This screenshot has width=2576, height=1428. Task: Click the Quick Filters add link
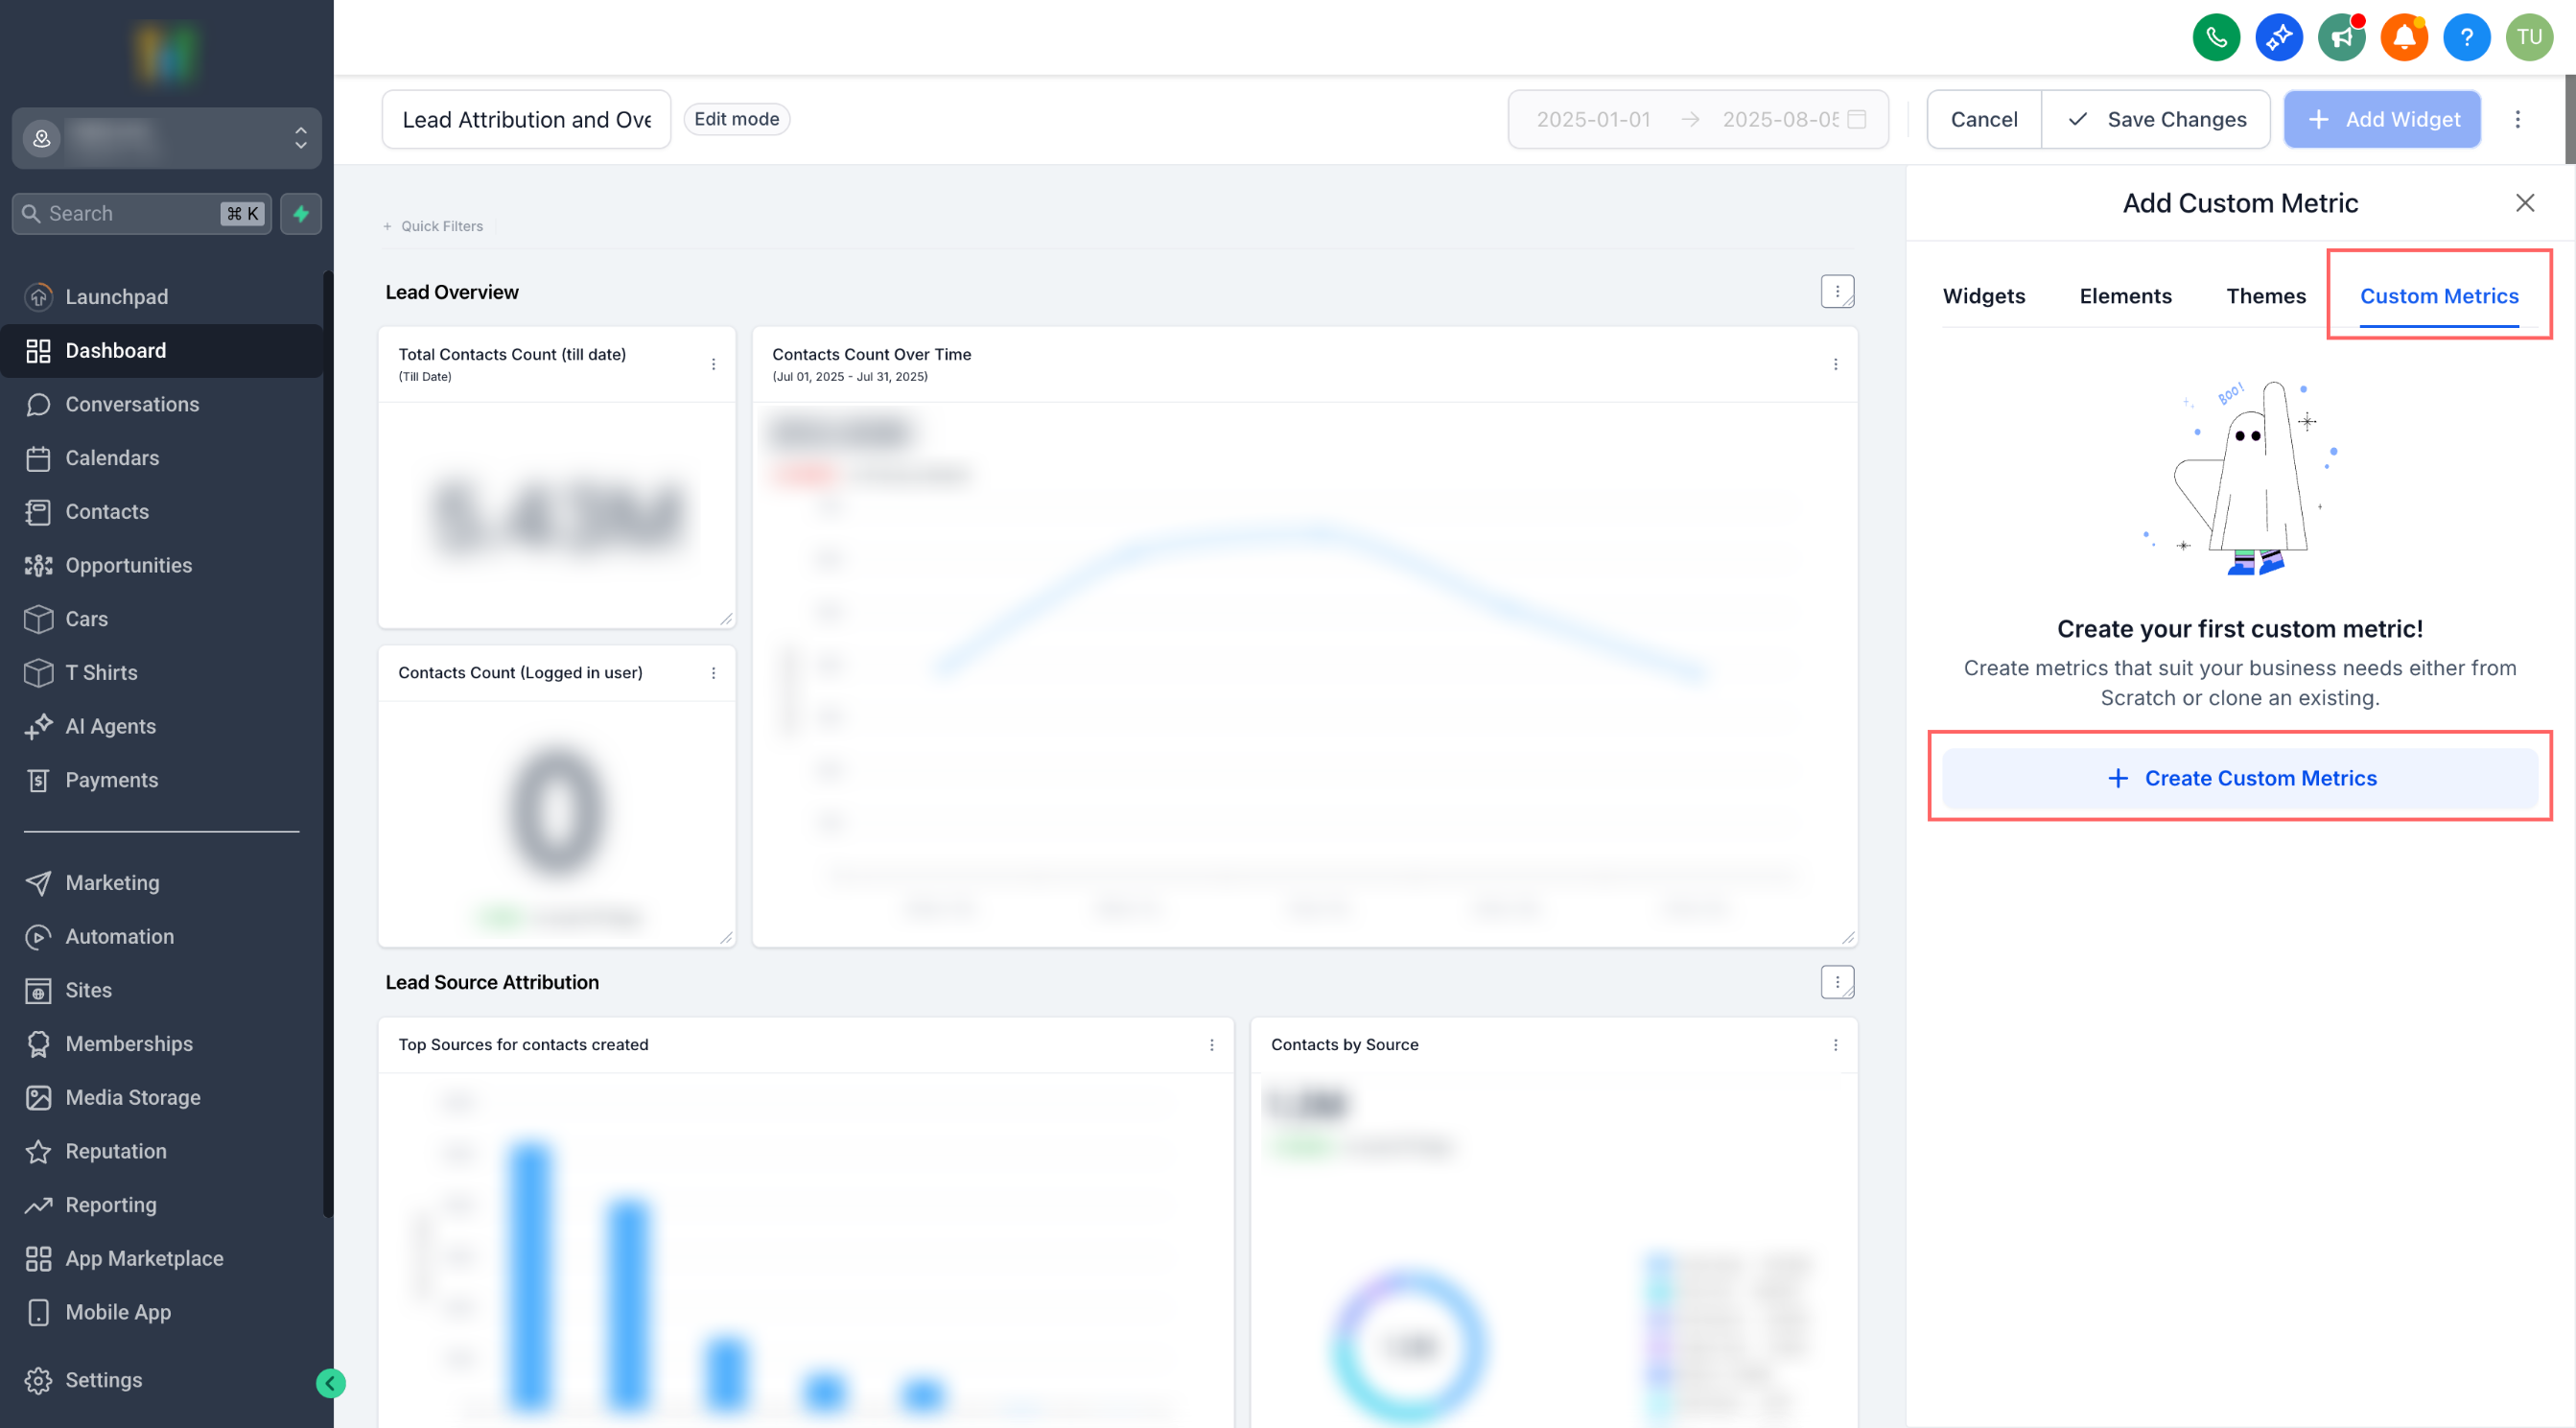[433, 226]
